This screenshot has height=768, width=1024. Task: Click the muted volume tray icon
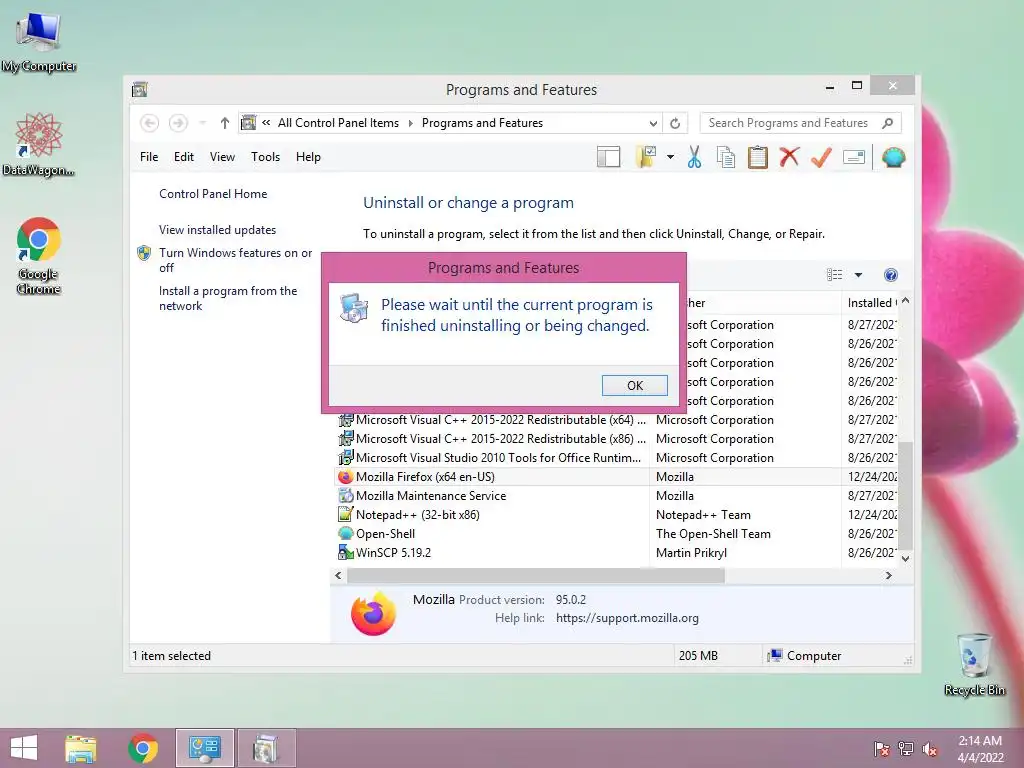click(929, 749)
